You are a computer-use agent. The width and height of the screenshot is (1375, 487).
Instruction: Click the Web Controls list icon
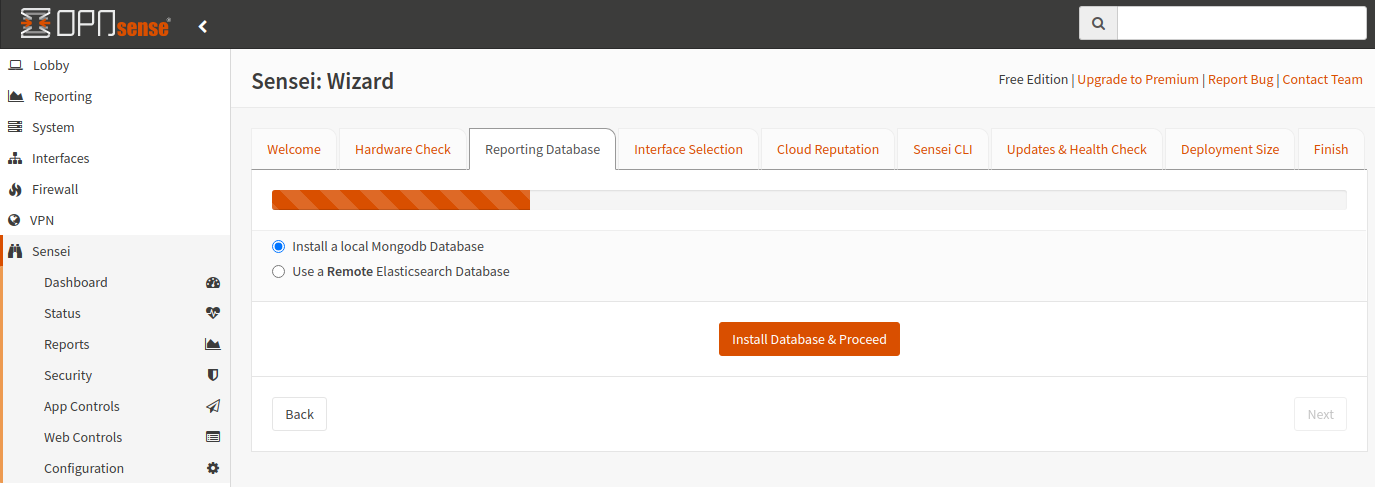212,438
